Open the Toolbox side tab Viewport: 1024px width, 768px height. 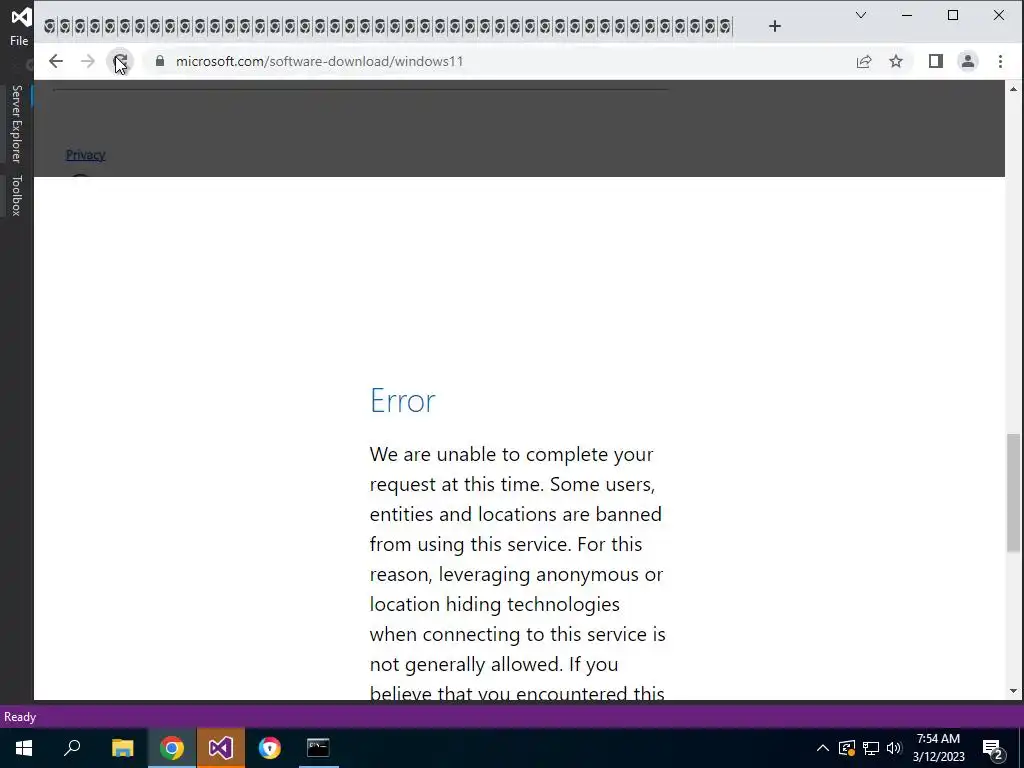(16, 195)
